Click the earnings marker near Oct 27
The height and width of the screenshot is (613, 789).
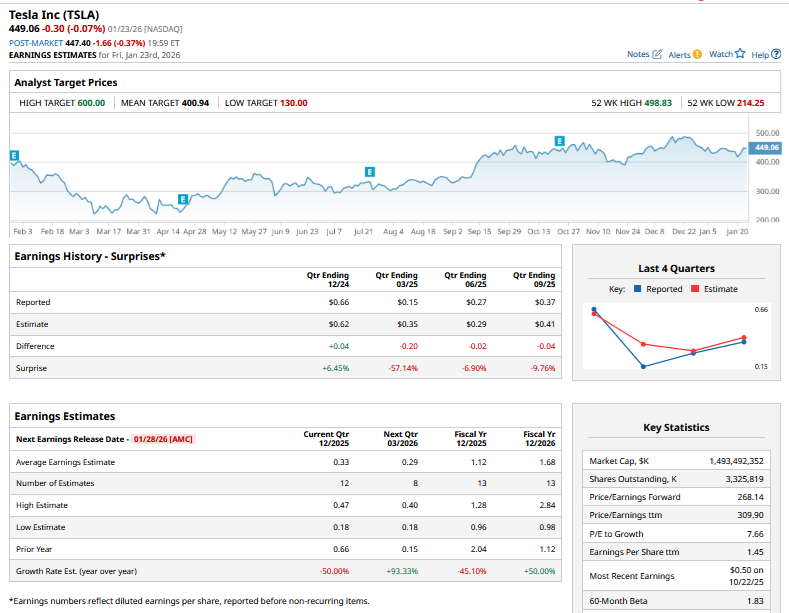(559, 140)
